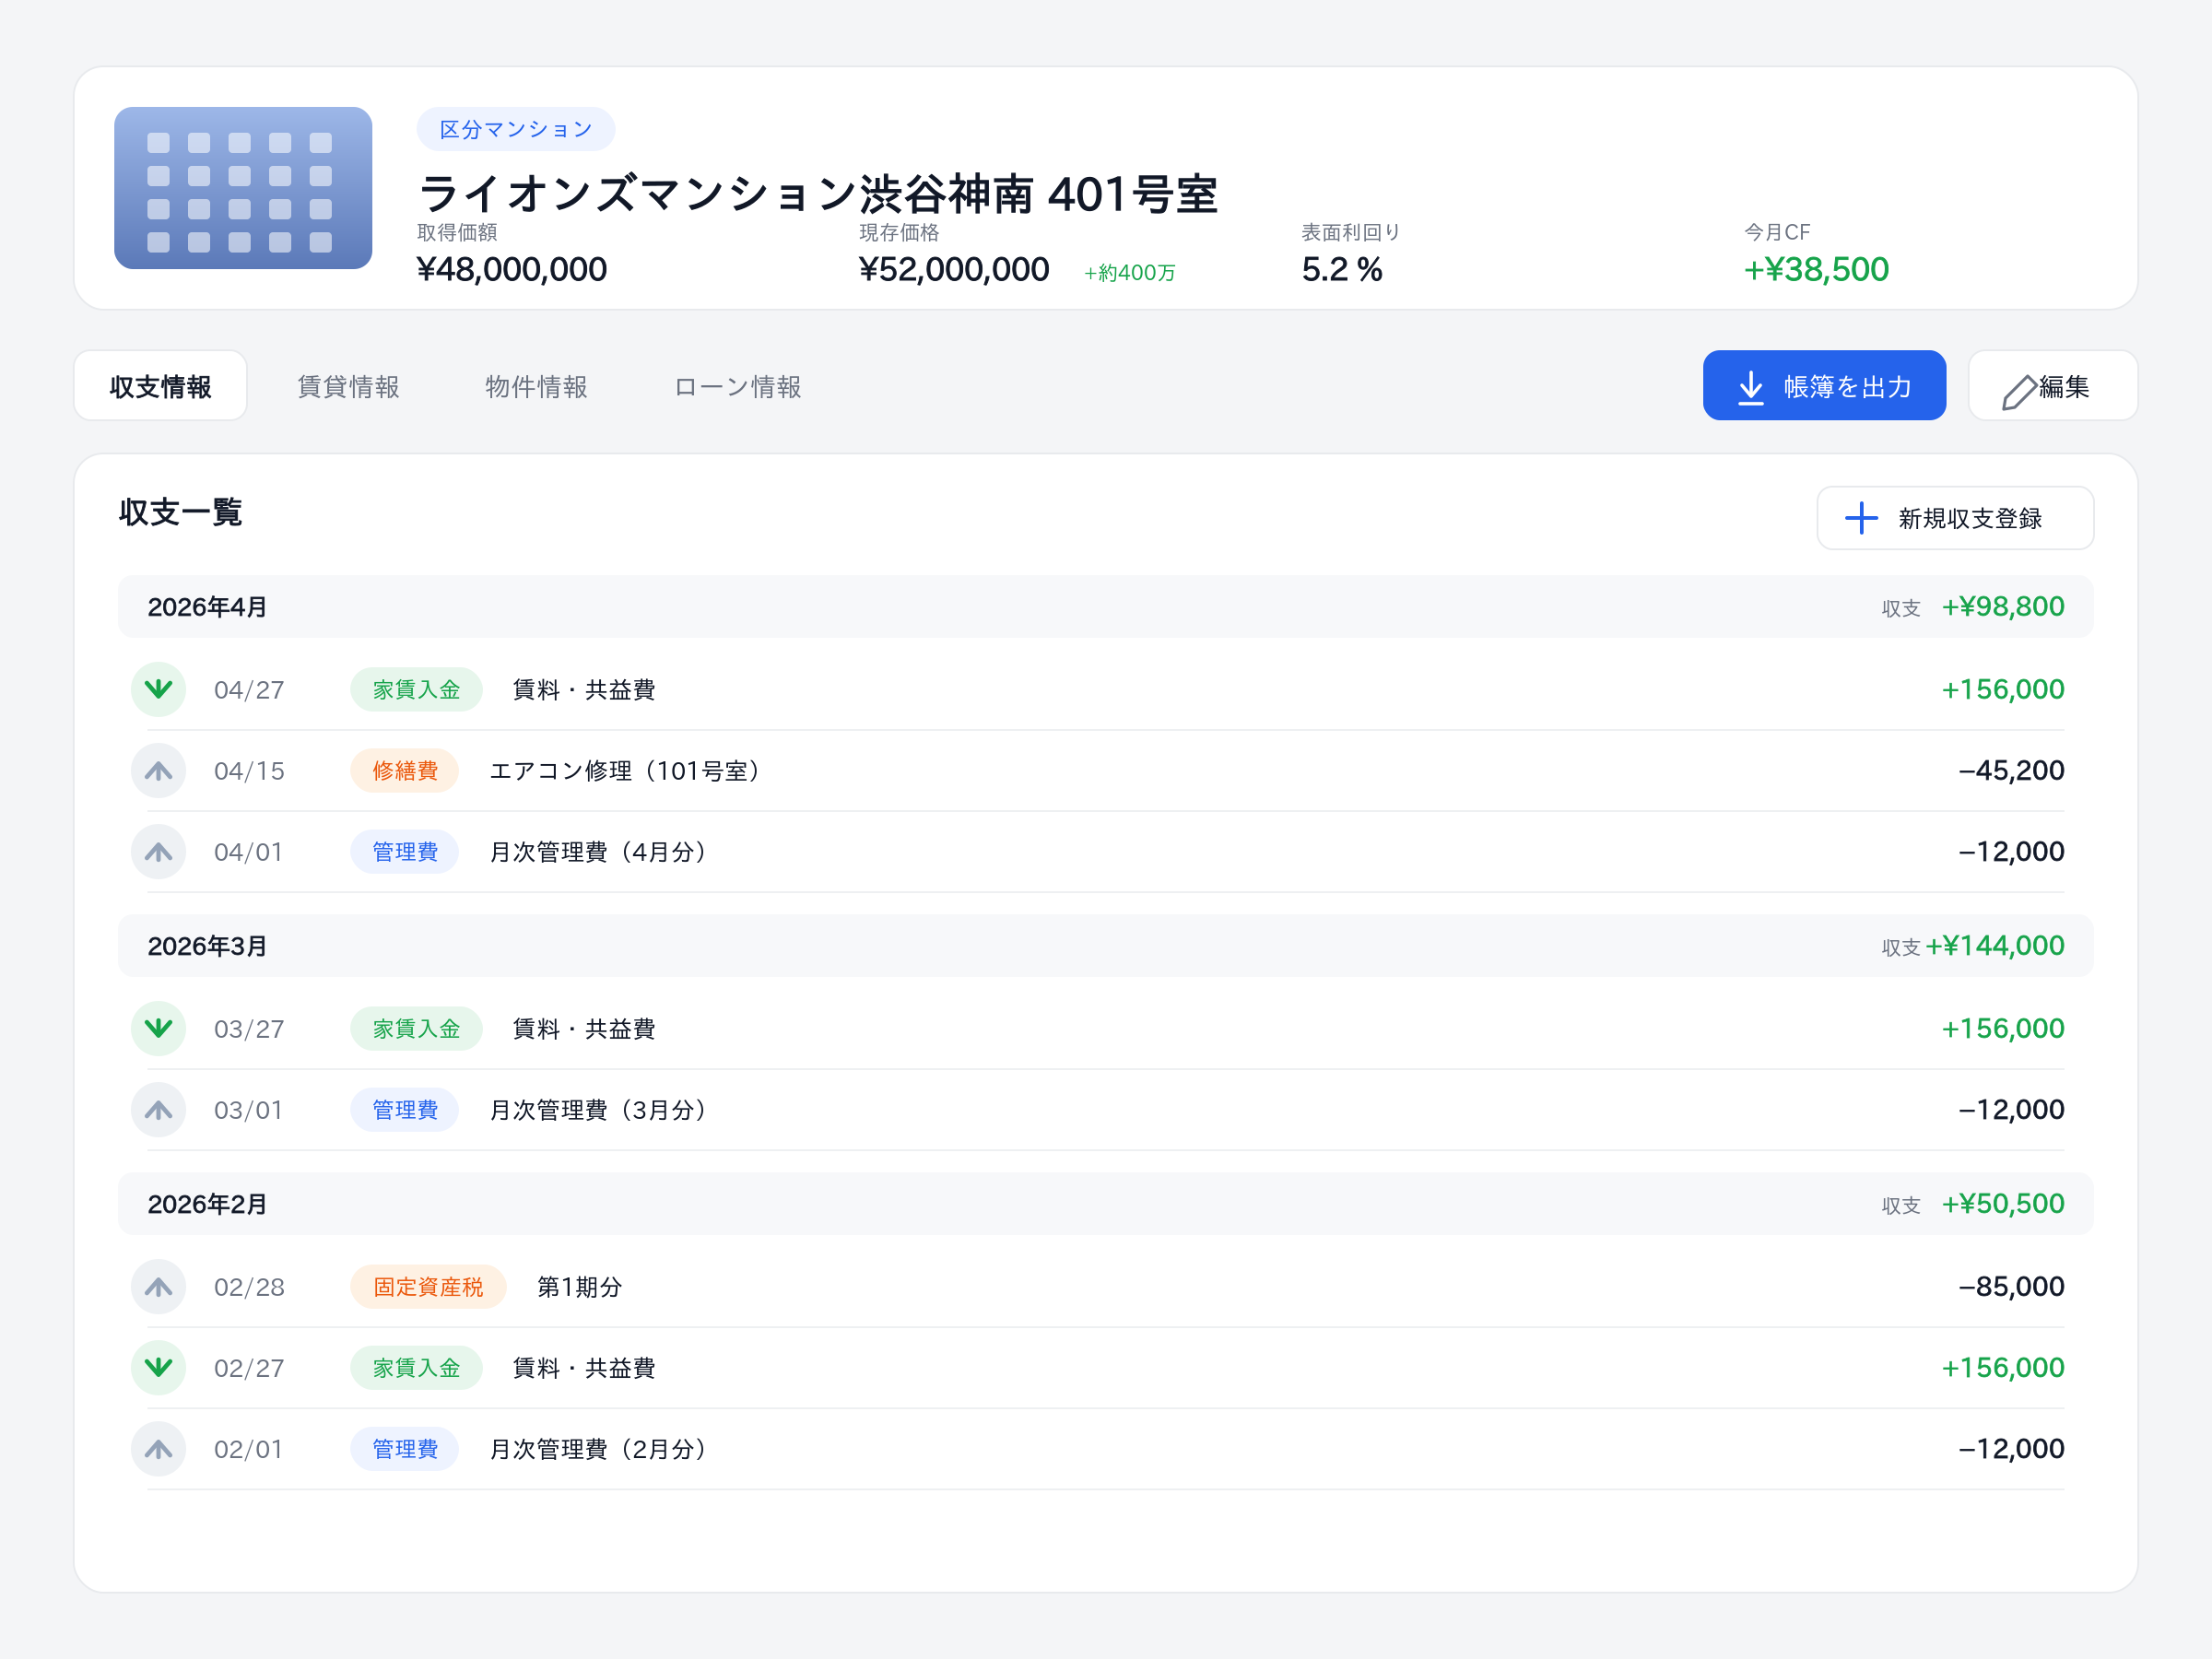This screenshot has height=1659, width=2212.
Task: Click the +¥38,500 monthly CF value
Action: [x=1816, y=269]
